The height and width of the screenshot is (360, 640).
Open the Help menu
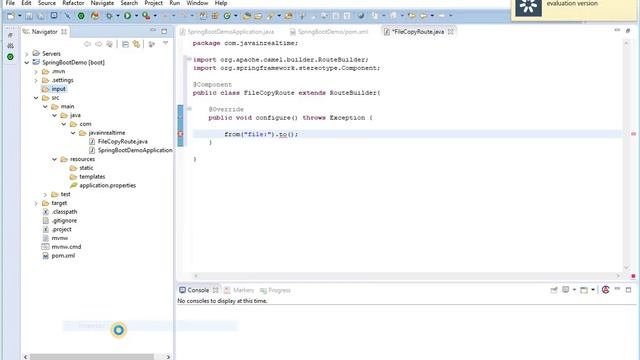tap(221, 3)
